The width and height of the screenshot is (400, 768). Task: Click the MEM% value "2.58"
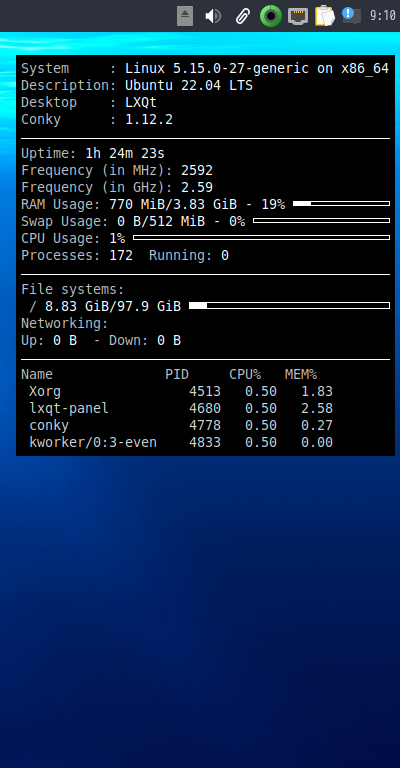[317, 408]
